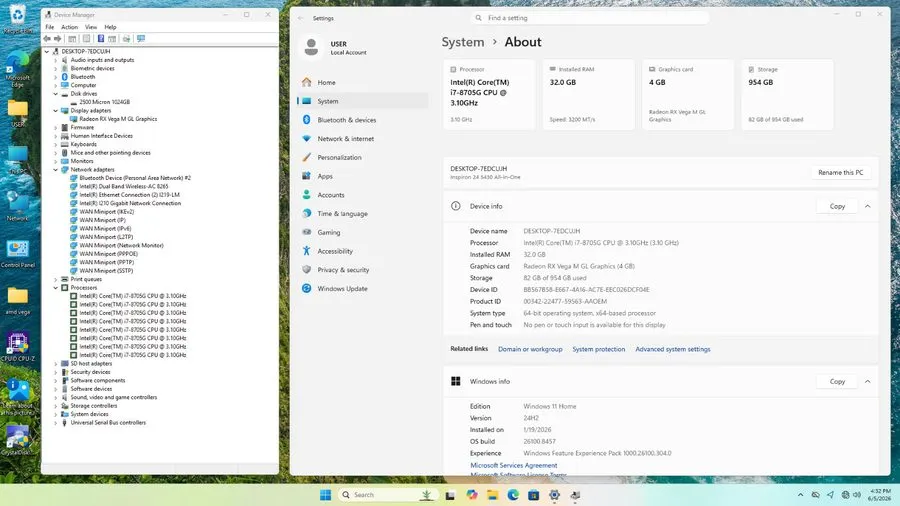The height and width of the screenshot is (506, 900).
Task: Open Privacy & security settings
Action: coord(363,270)
